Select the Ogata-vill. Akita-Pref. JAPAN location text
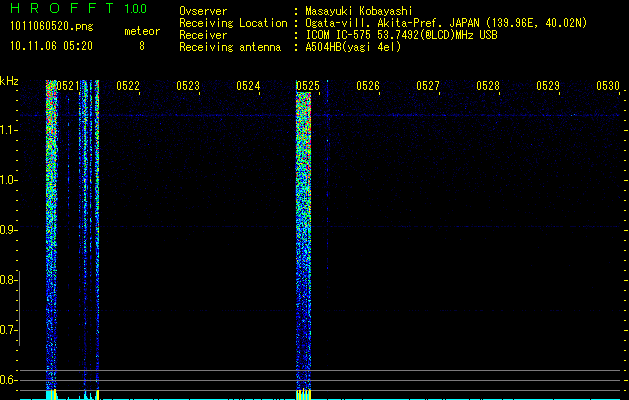 (446, 23)
